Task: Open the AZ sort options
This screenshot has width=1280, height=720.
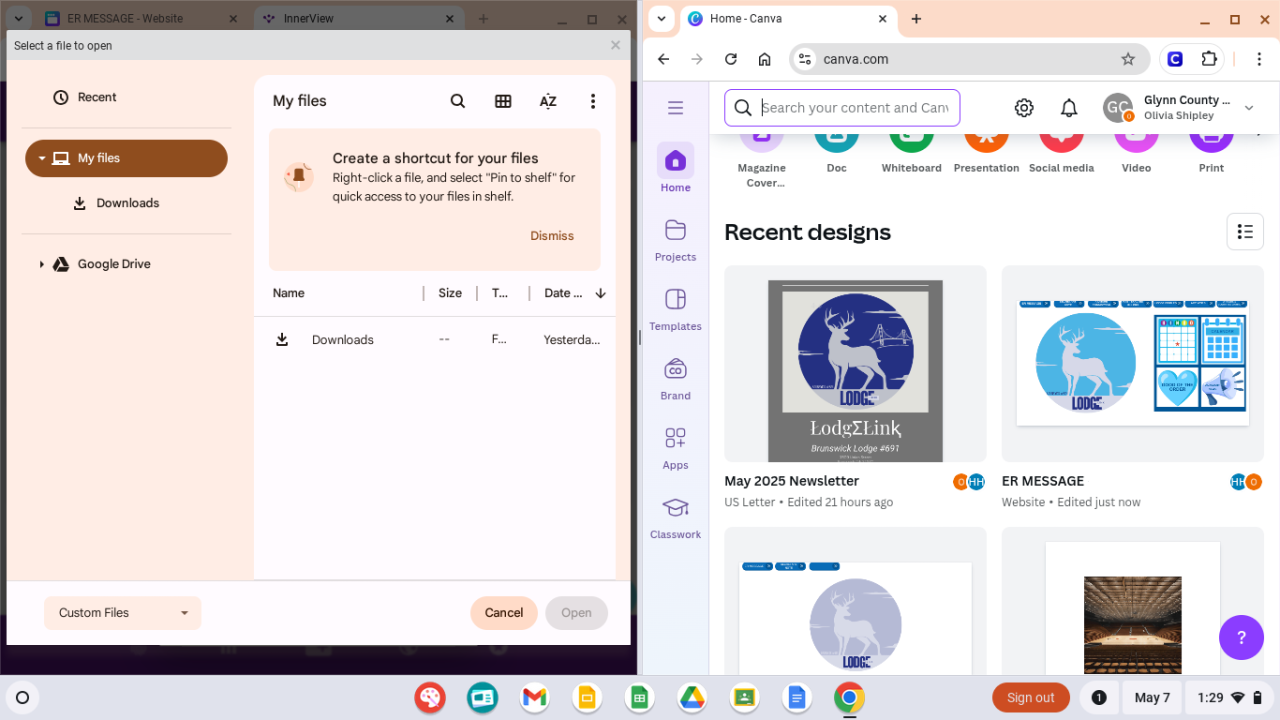Action: point(548,101)
